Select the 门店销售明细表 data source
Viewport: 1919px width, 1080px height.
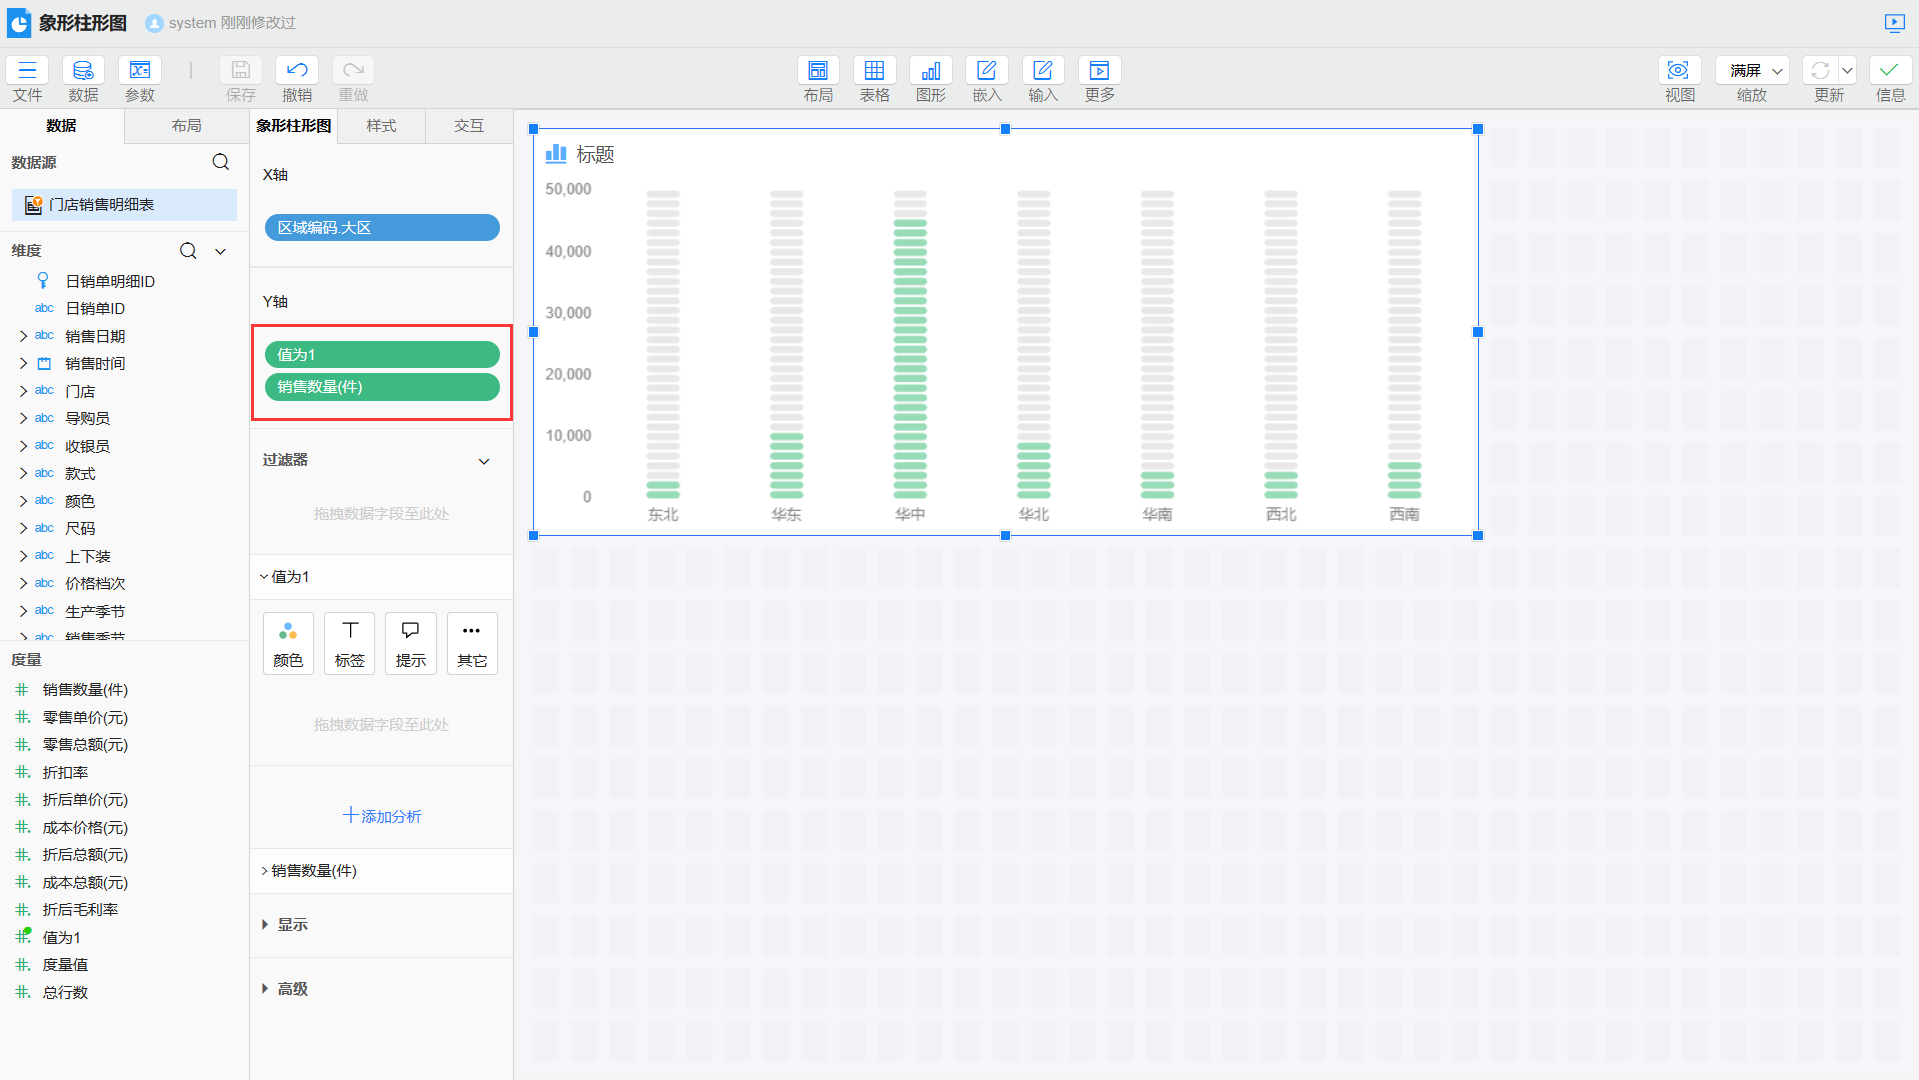(x=102, y=205)
